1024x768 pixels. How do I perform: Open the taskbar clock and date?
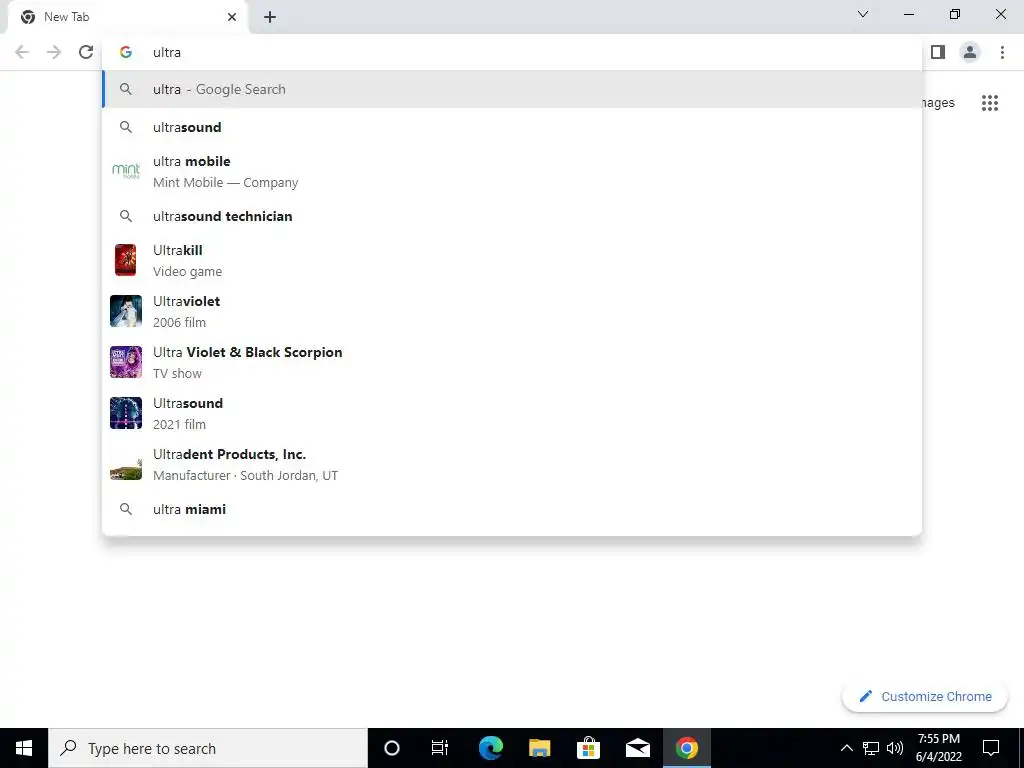coord(938,748)
